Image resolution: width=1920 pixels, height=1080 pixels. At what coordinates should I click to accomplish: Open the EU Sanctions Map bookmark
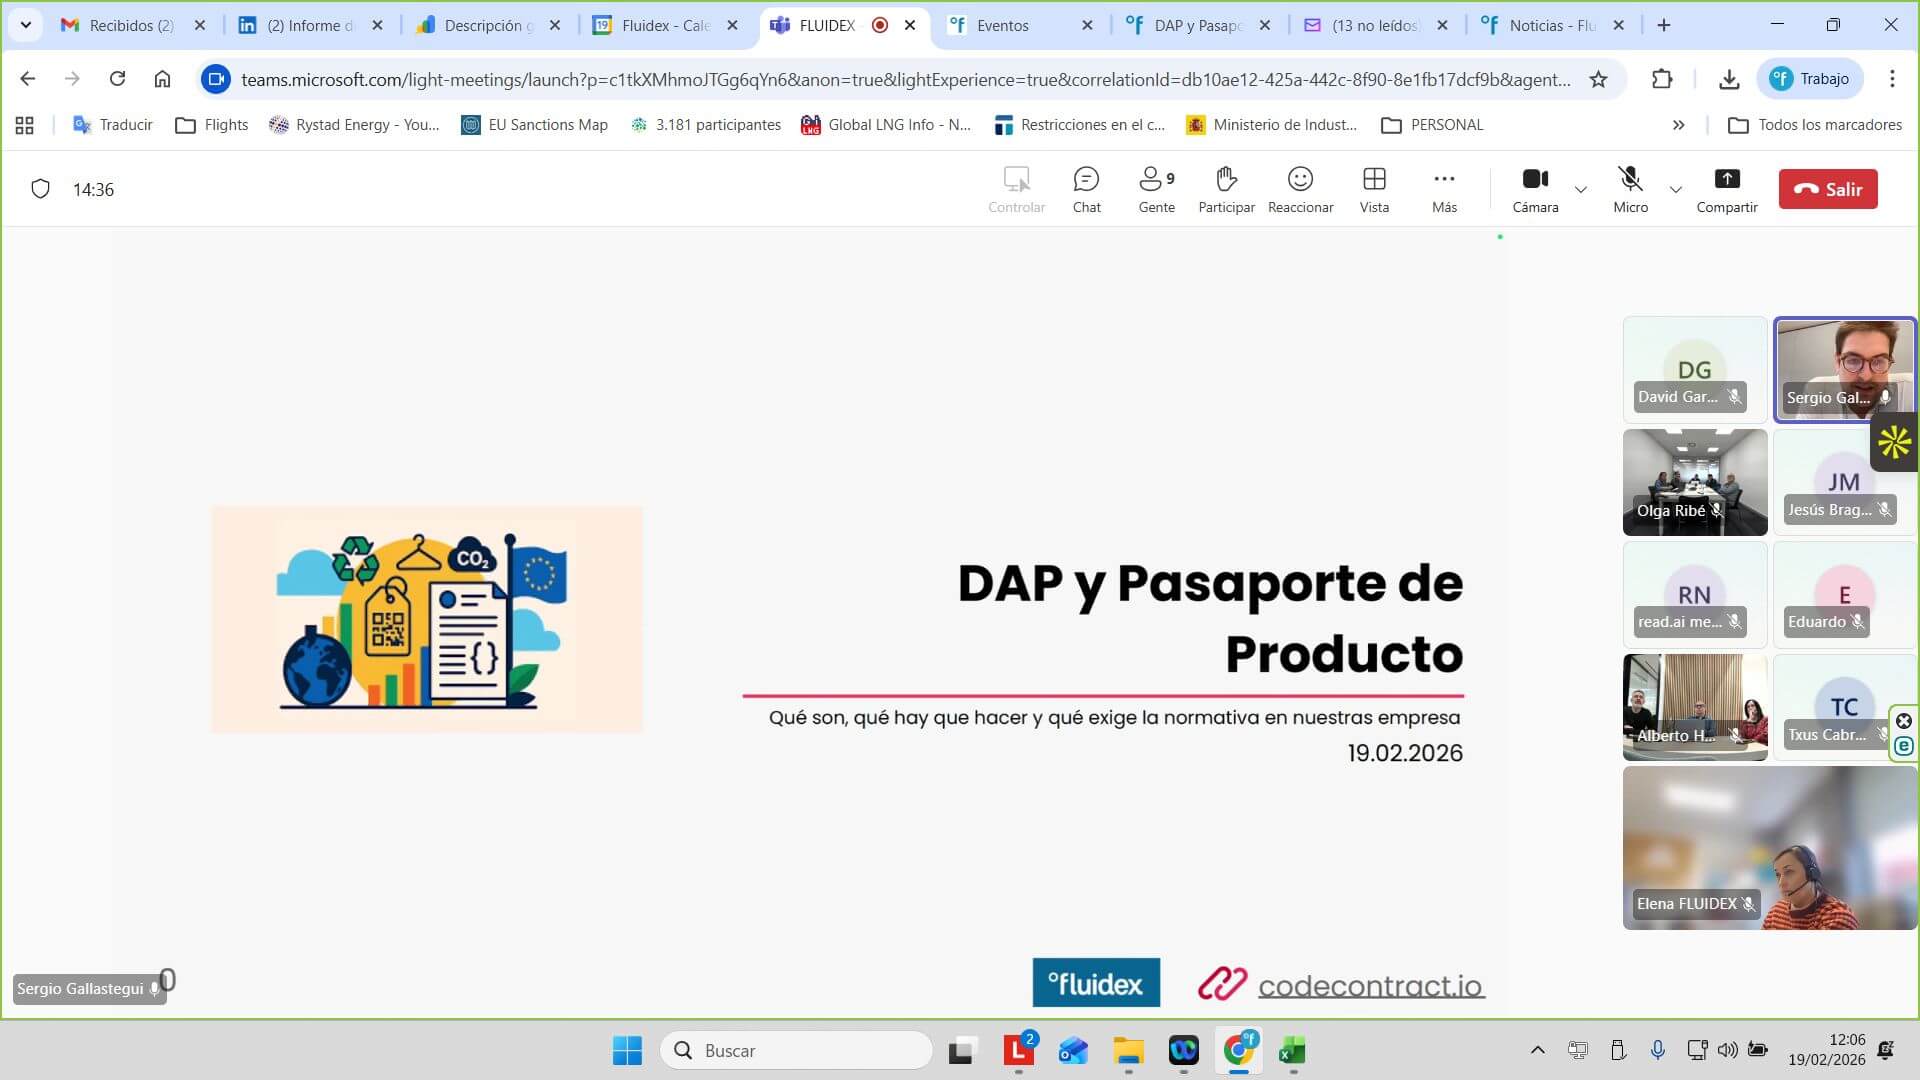coord(535,125)
